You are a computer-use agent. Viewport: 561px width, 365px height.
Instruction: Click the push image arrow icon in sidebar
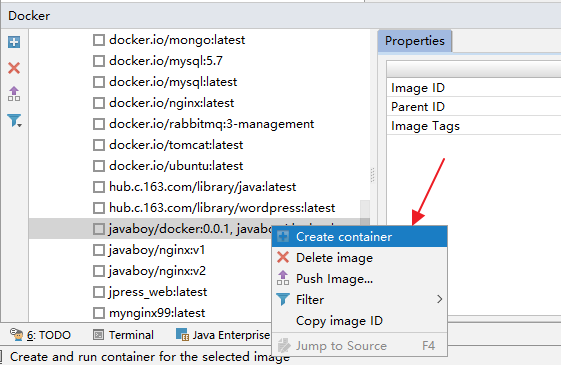14,94
